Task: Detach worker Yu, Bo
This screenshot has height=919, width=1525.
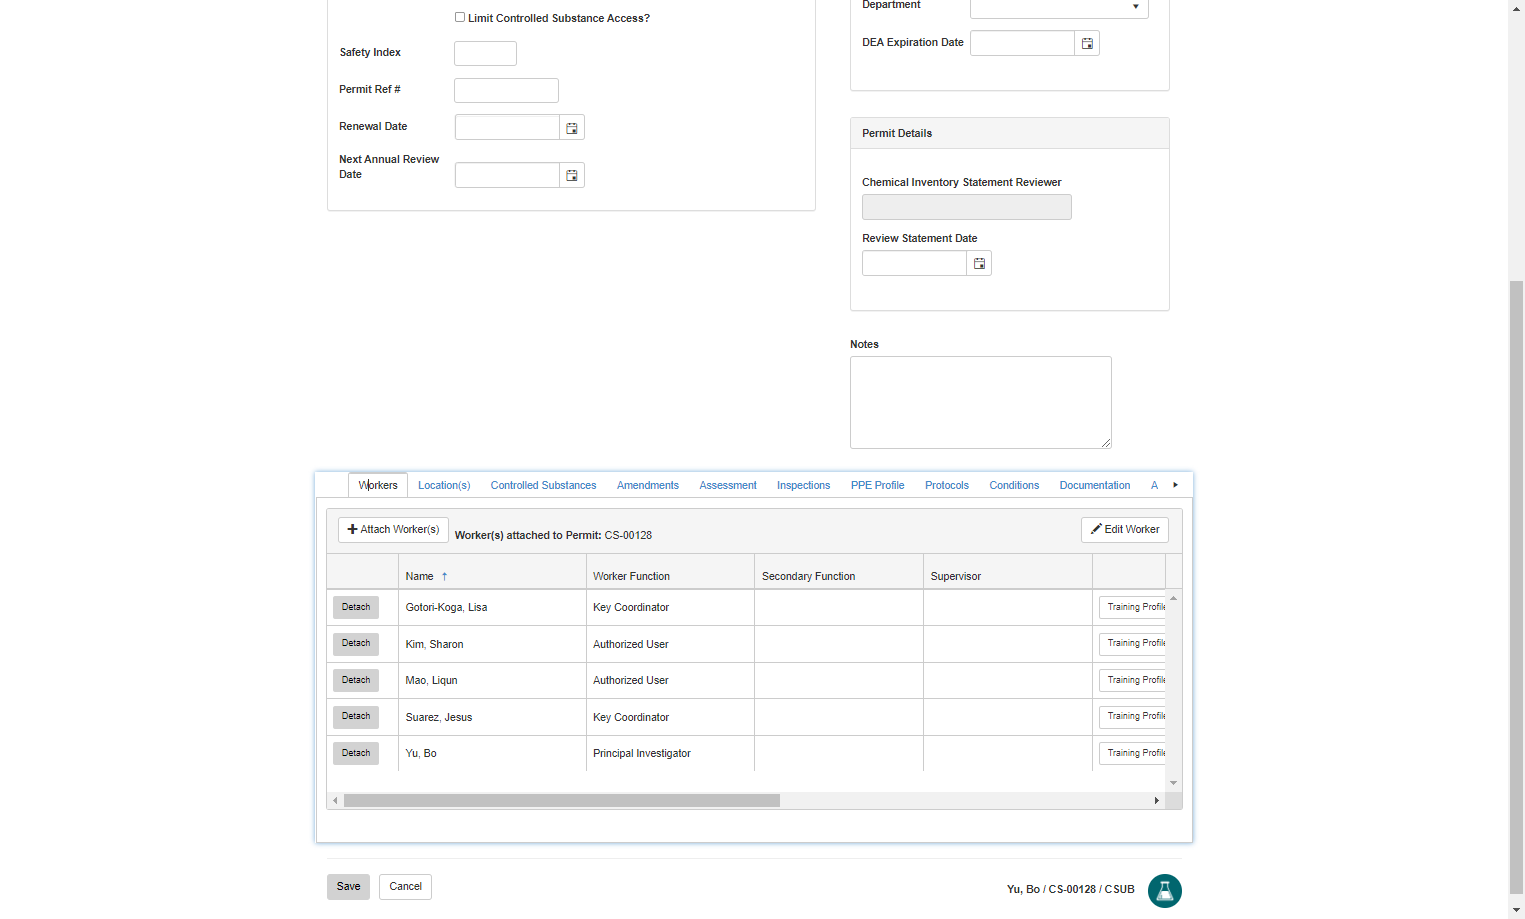Action: [356, 754]
